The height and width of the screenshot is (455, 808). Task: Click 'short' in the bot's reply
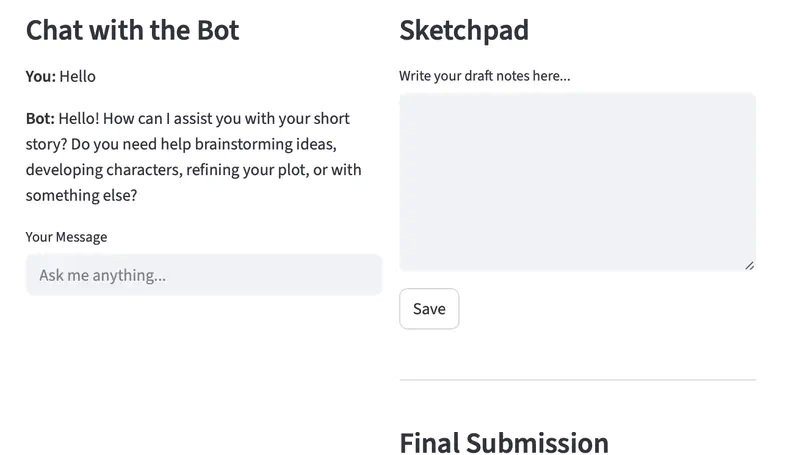pos(330,118)
